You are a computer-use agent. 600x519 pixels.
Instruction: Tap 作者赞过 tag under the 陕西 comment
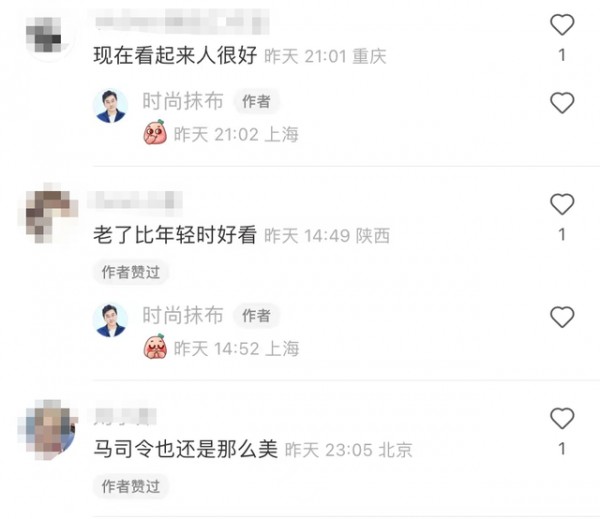[130, 272]
